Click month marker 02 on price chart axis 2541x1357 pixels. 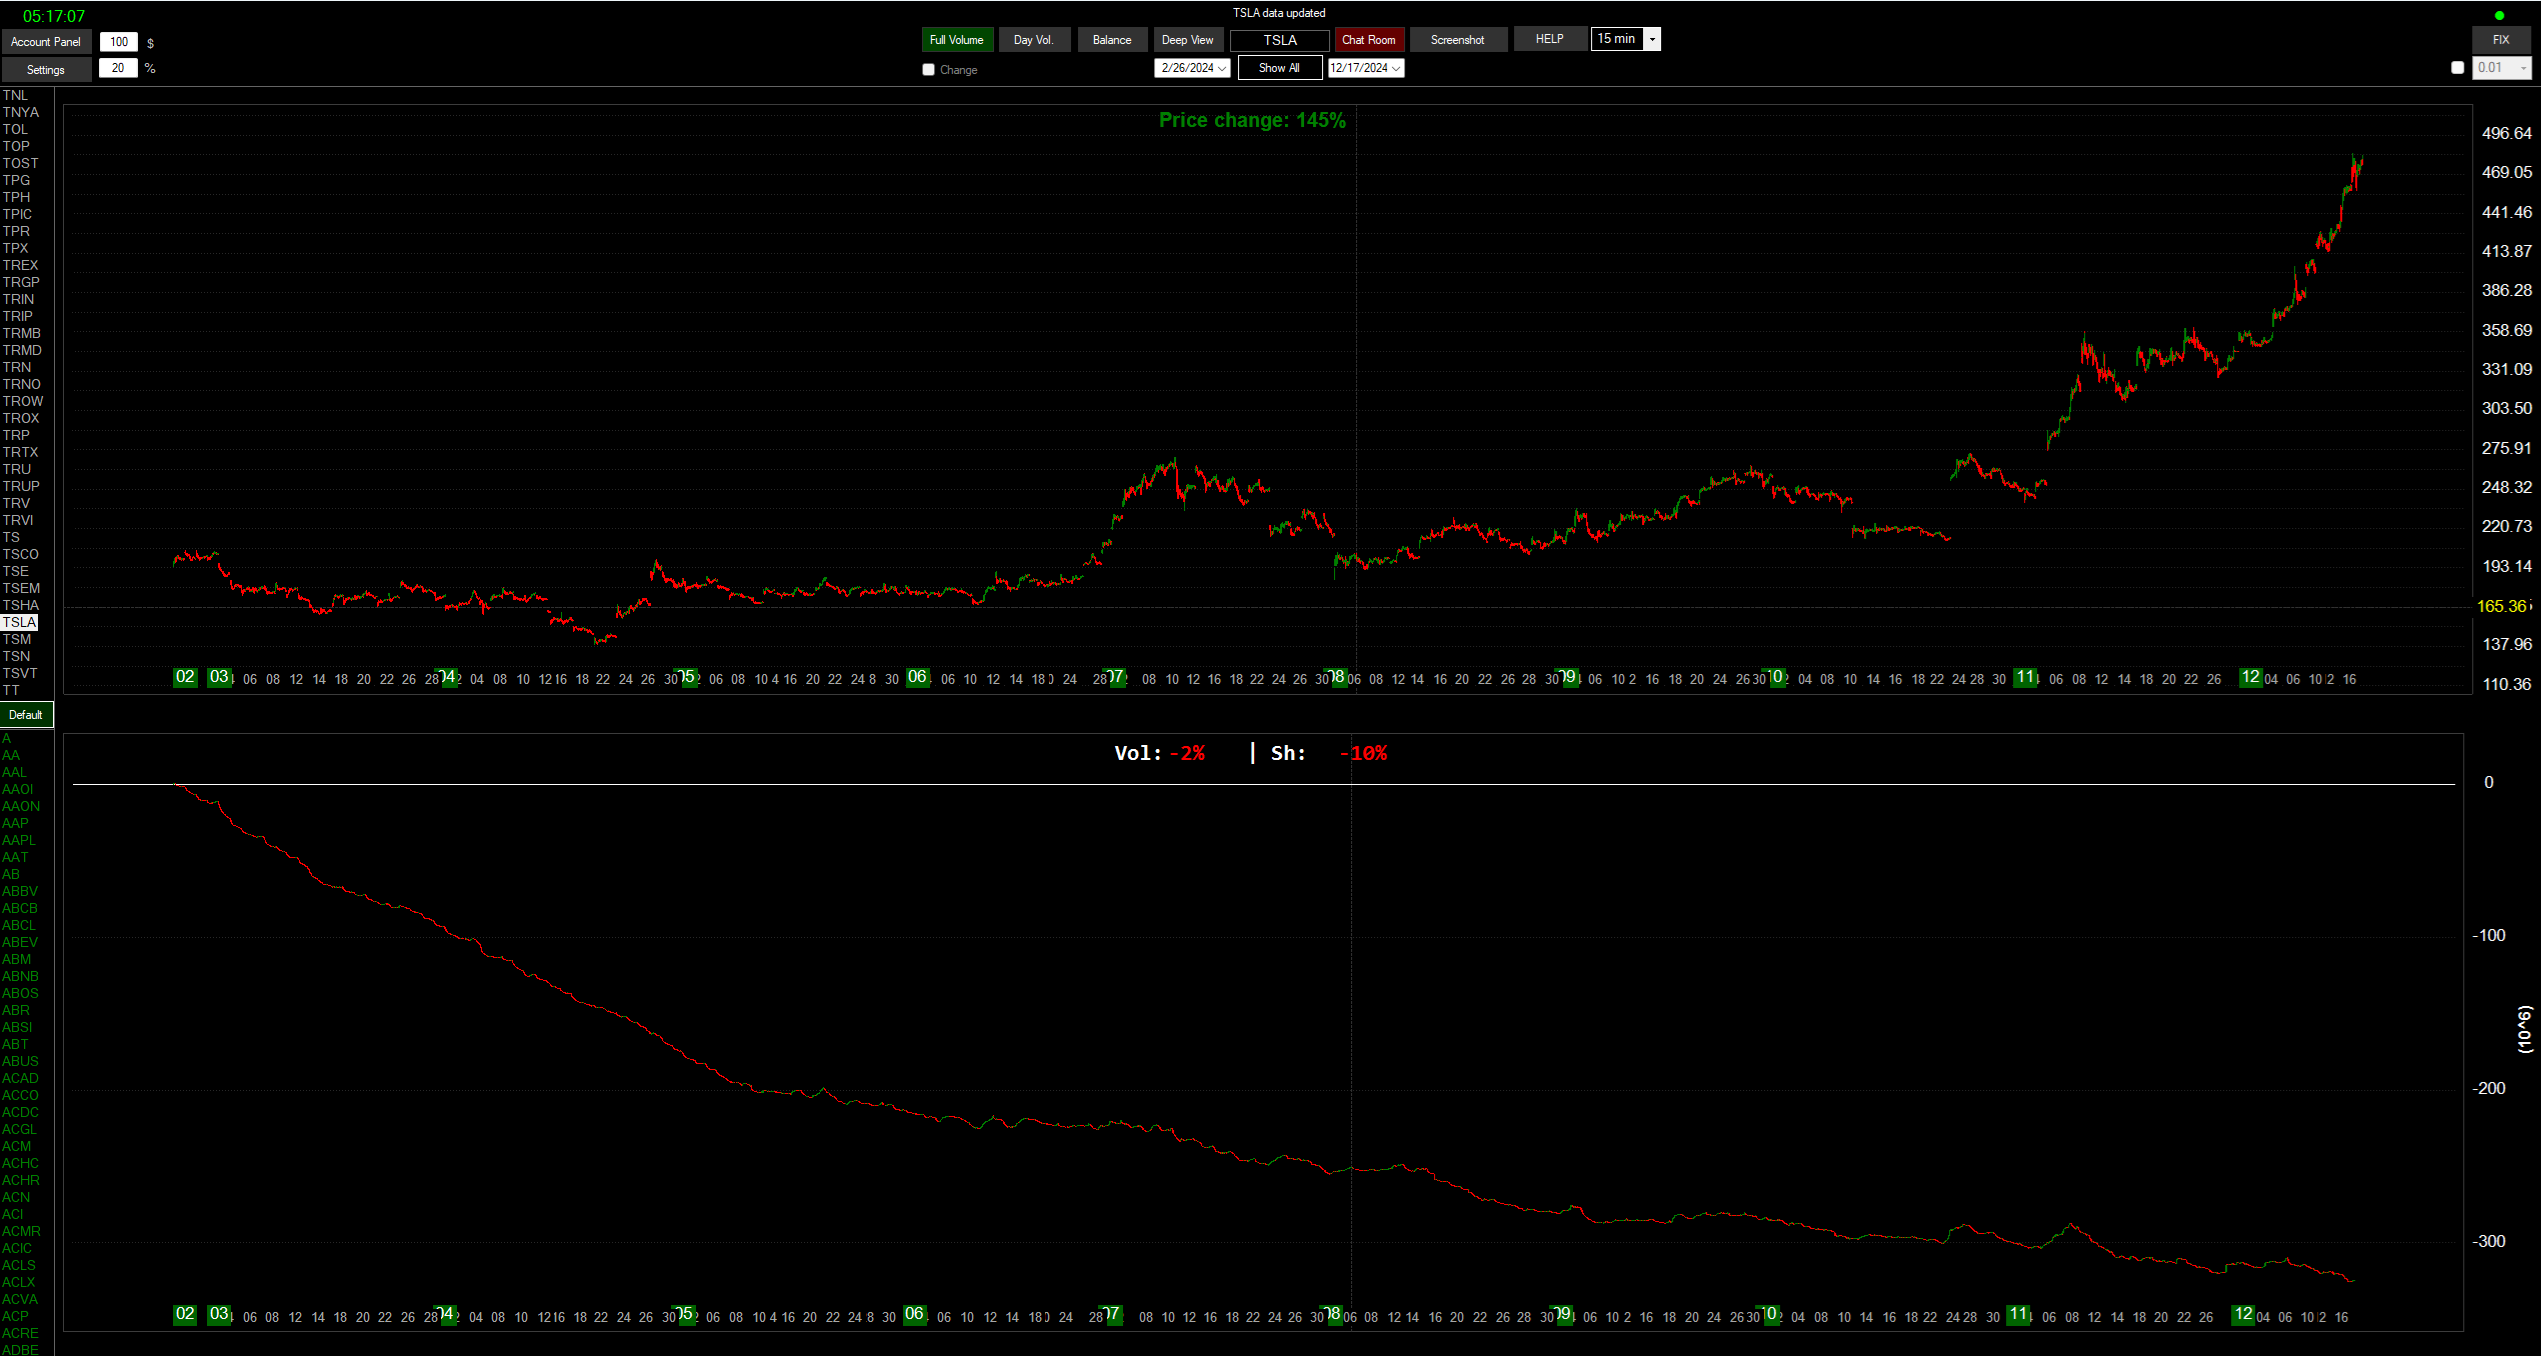[185, 677]
